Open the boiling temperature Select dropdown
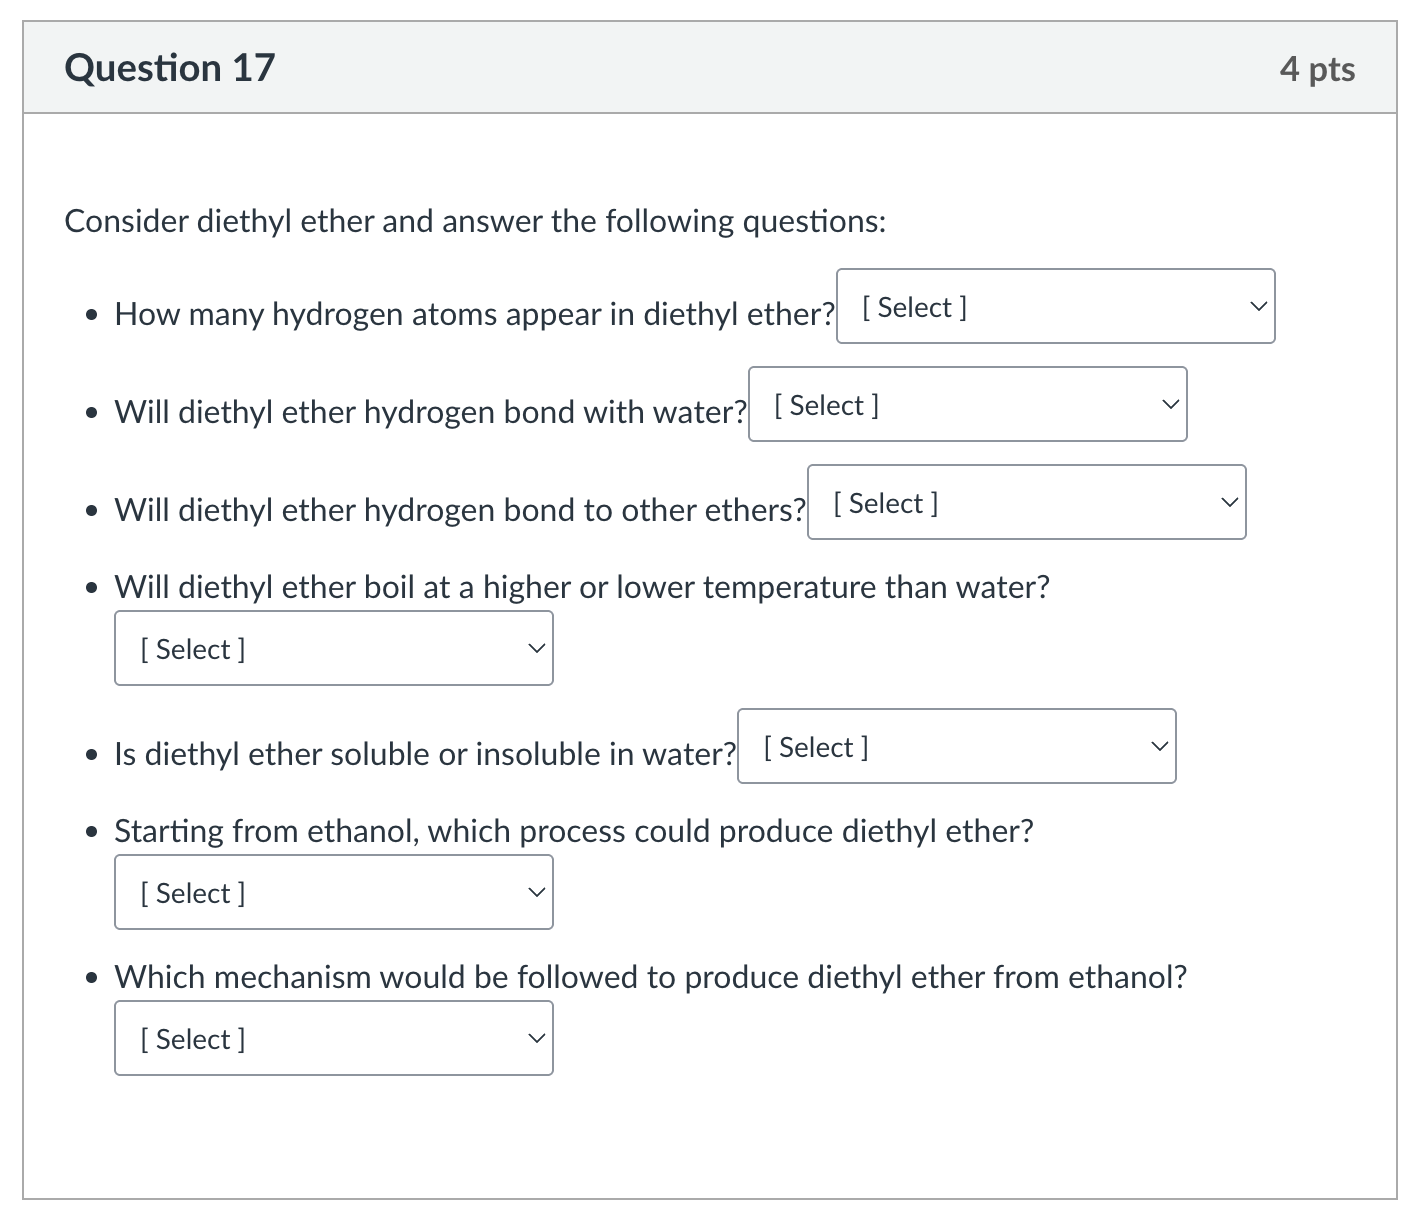 point(333,648)
